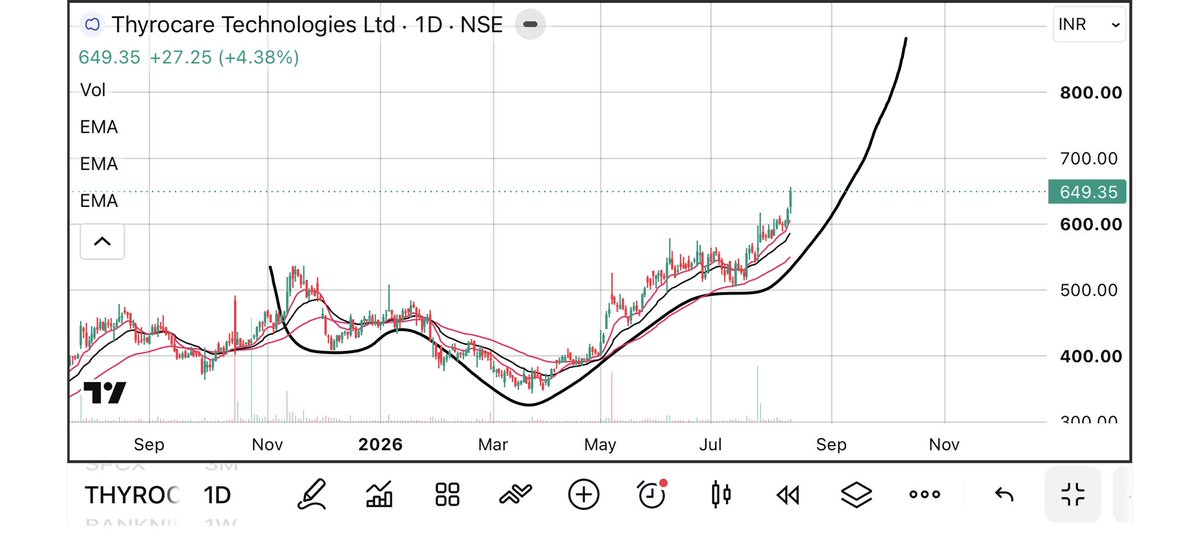The height and width of the screenshot is (554, 1199).
Task: Select the middle EMA legend entry
Action: [x=99, y=164]
